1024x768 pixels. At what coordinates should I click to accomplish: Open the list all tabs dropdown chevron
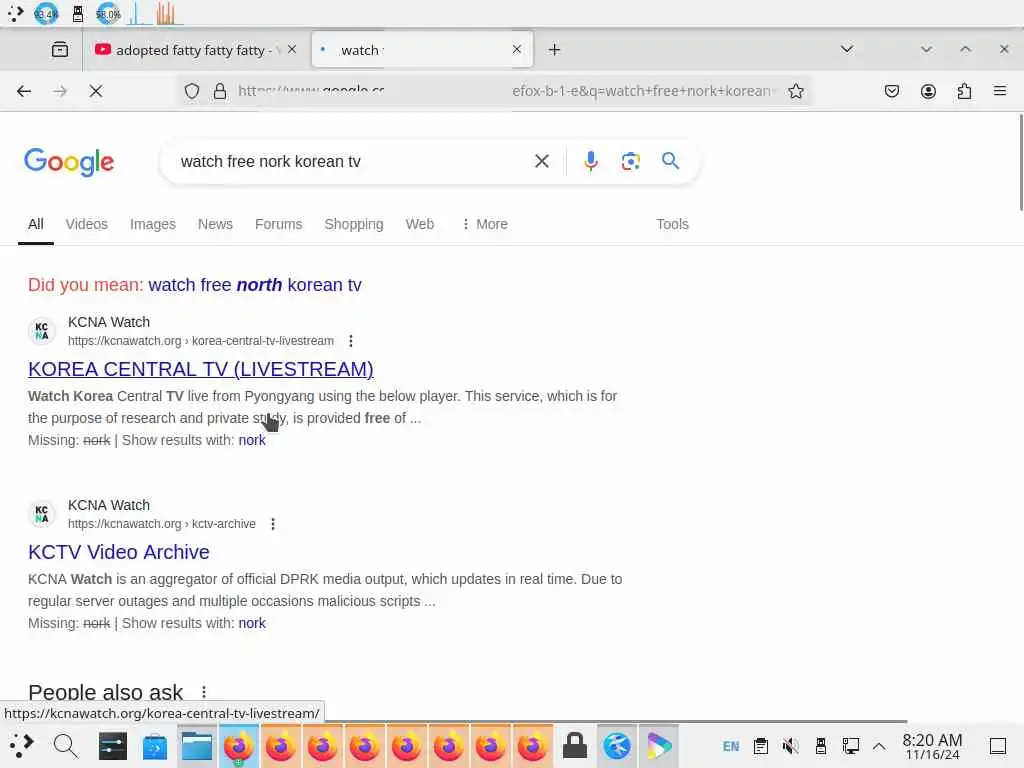pyautogui.click(x=846, y=50)
